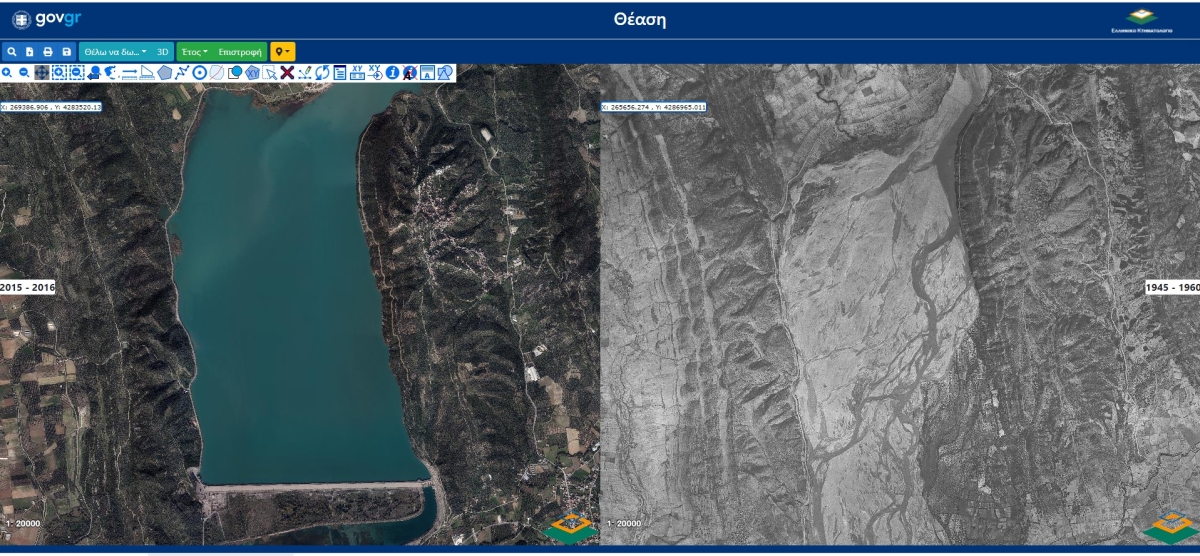Select the zoom out tool
This screenshot has height=556, width=1200.
click(23, 73)
